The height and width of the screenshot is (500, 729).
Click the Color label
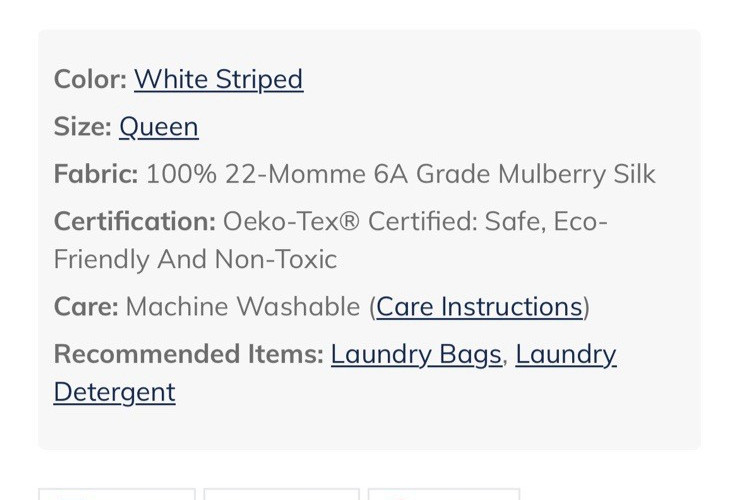tap(91, 79)
